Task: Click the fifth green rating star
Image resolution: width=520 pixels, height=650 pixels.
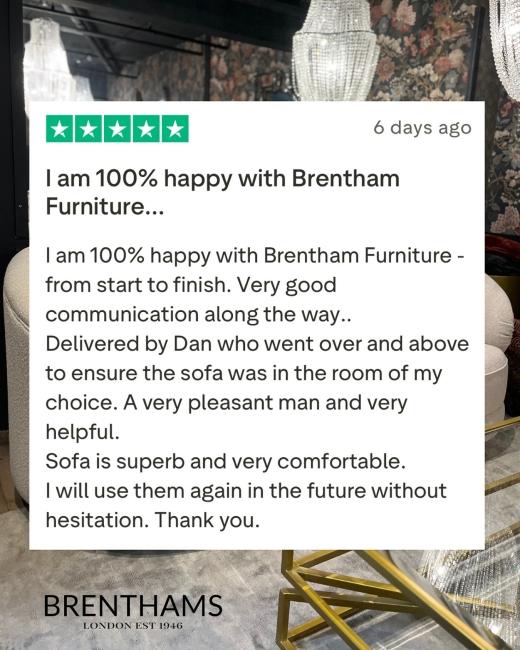Action: [175, 129]
